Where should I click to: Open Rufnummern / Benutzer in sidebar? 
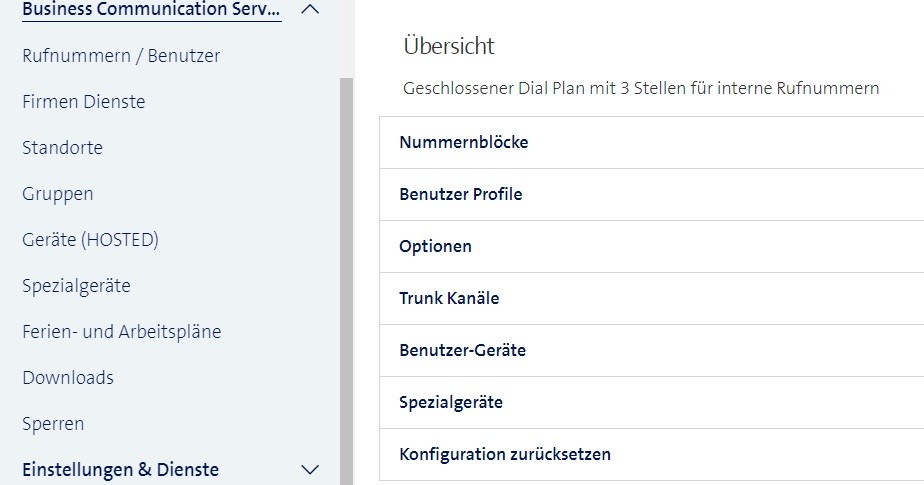click(x=121, y=56)
